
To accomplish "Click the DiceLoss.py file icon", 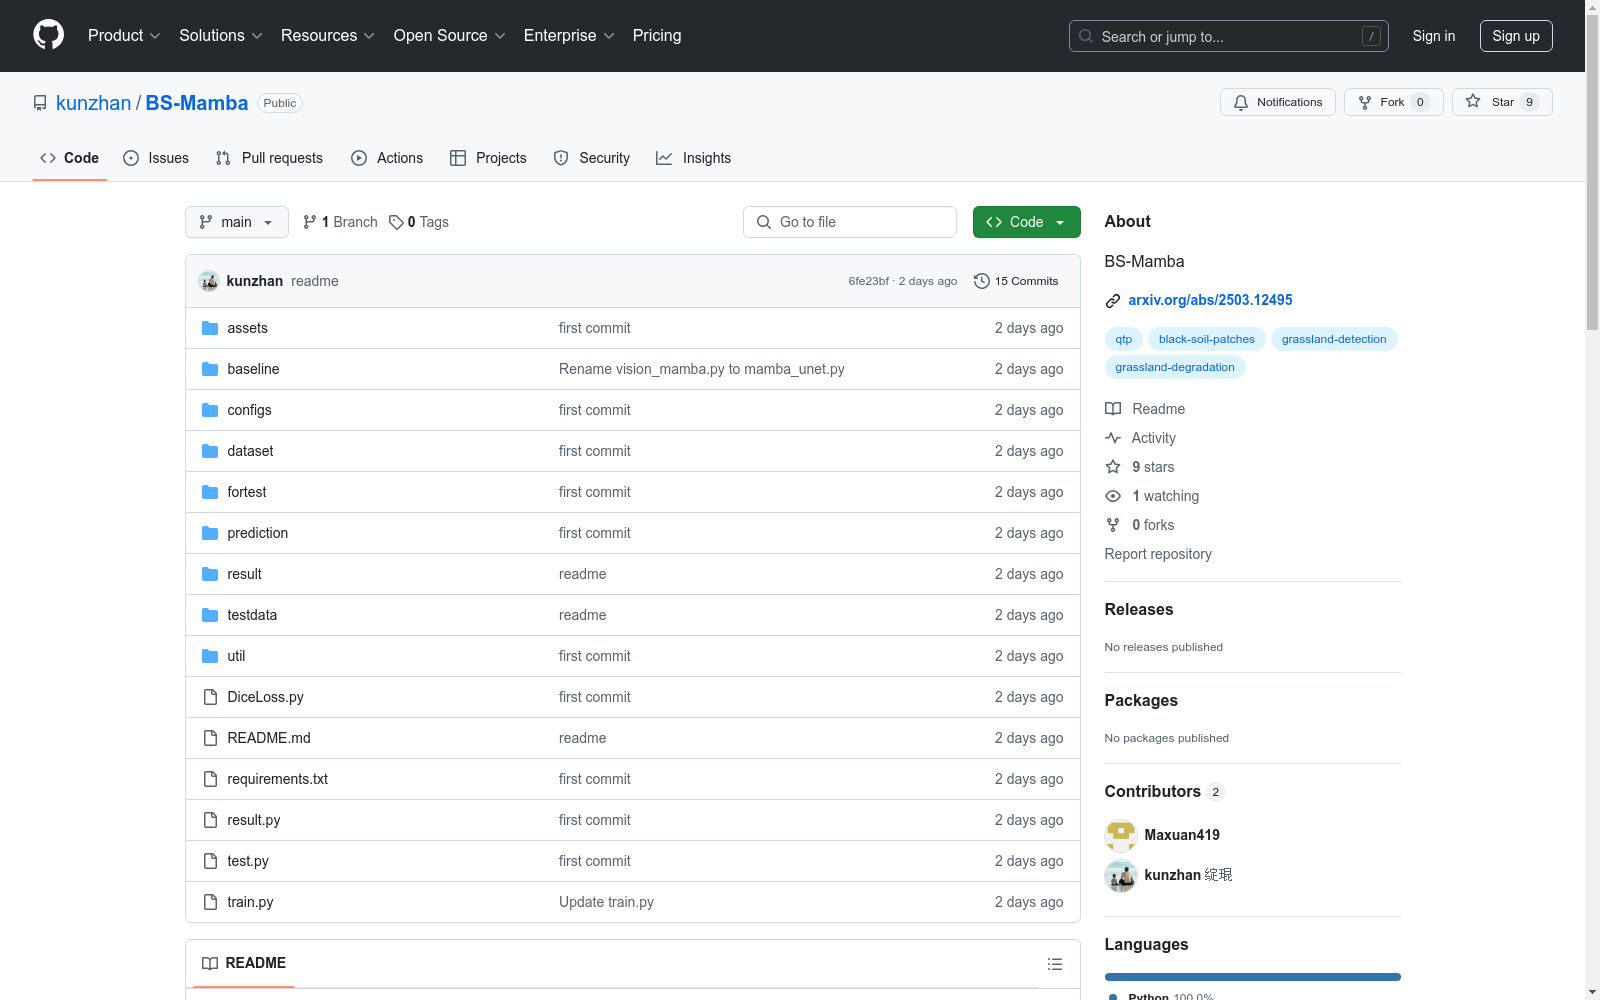I will tap(210, 697).
